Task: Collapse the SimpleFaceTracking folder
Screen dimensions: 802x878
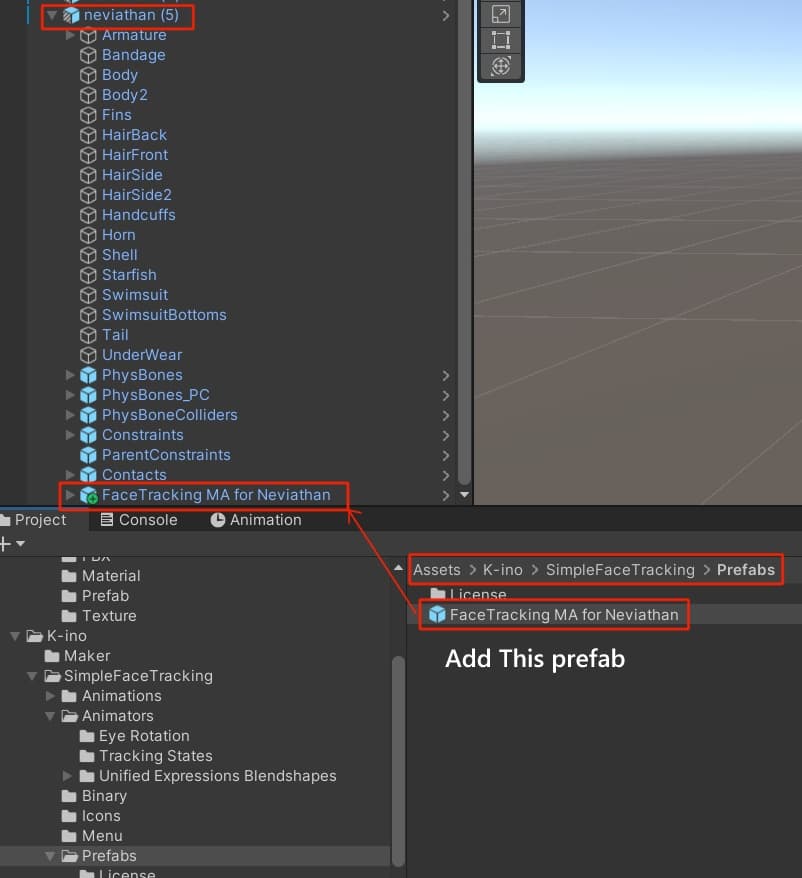Action: [33, 676]
